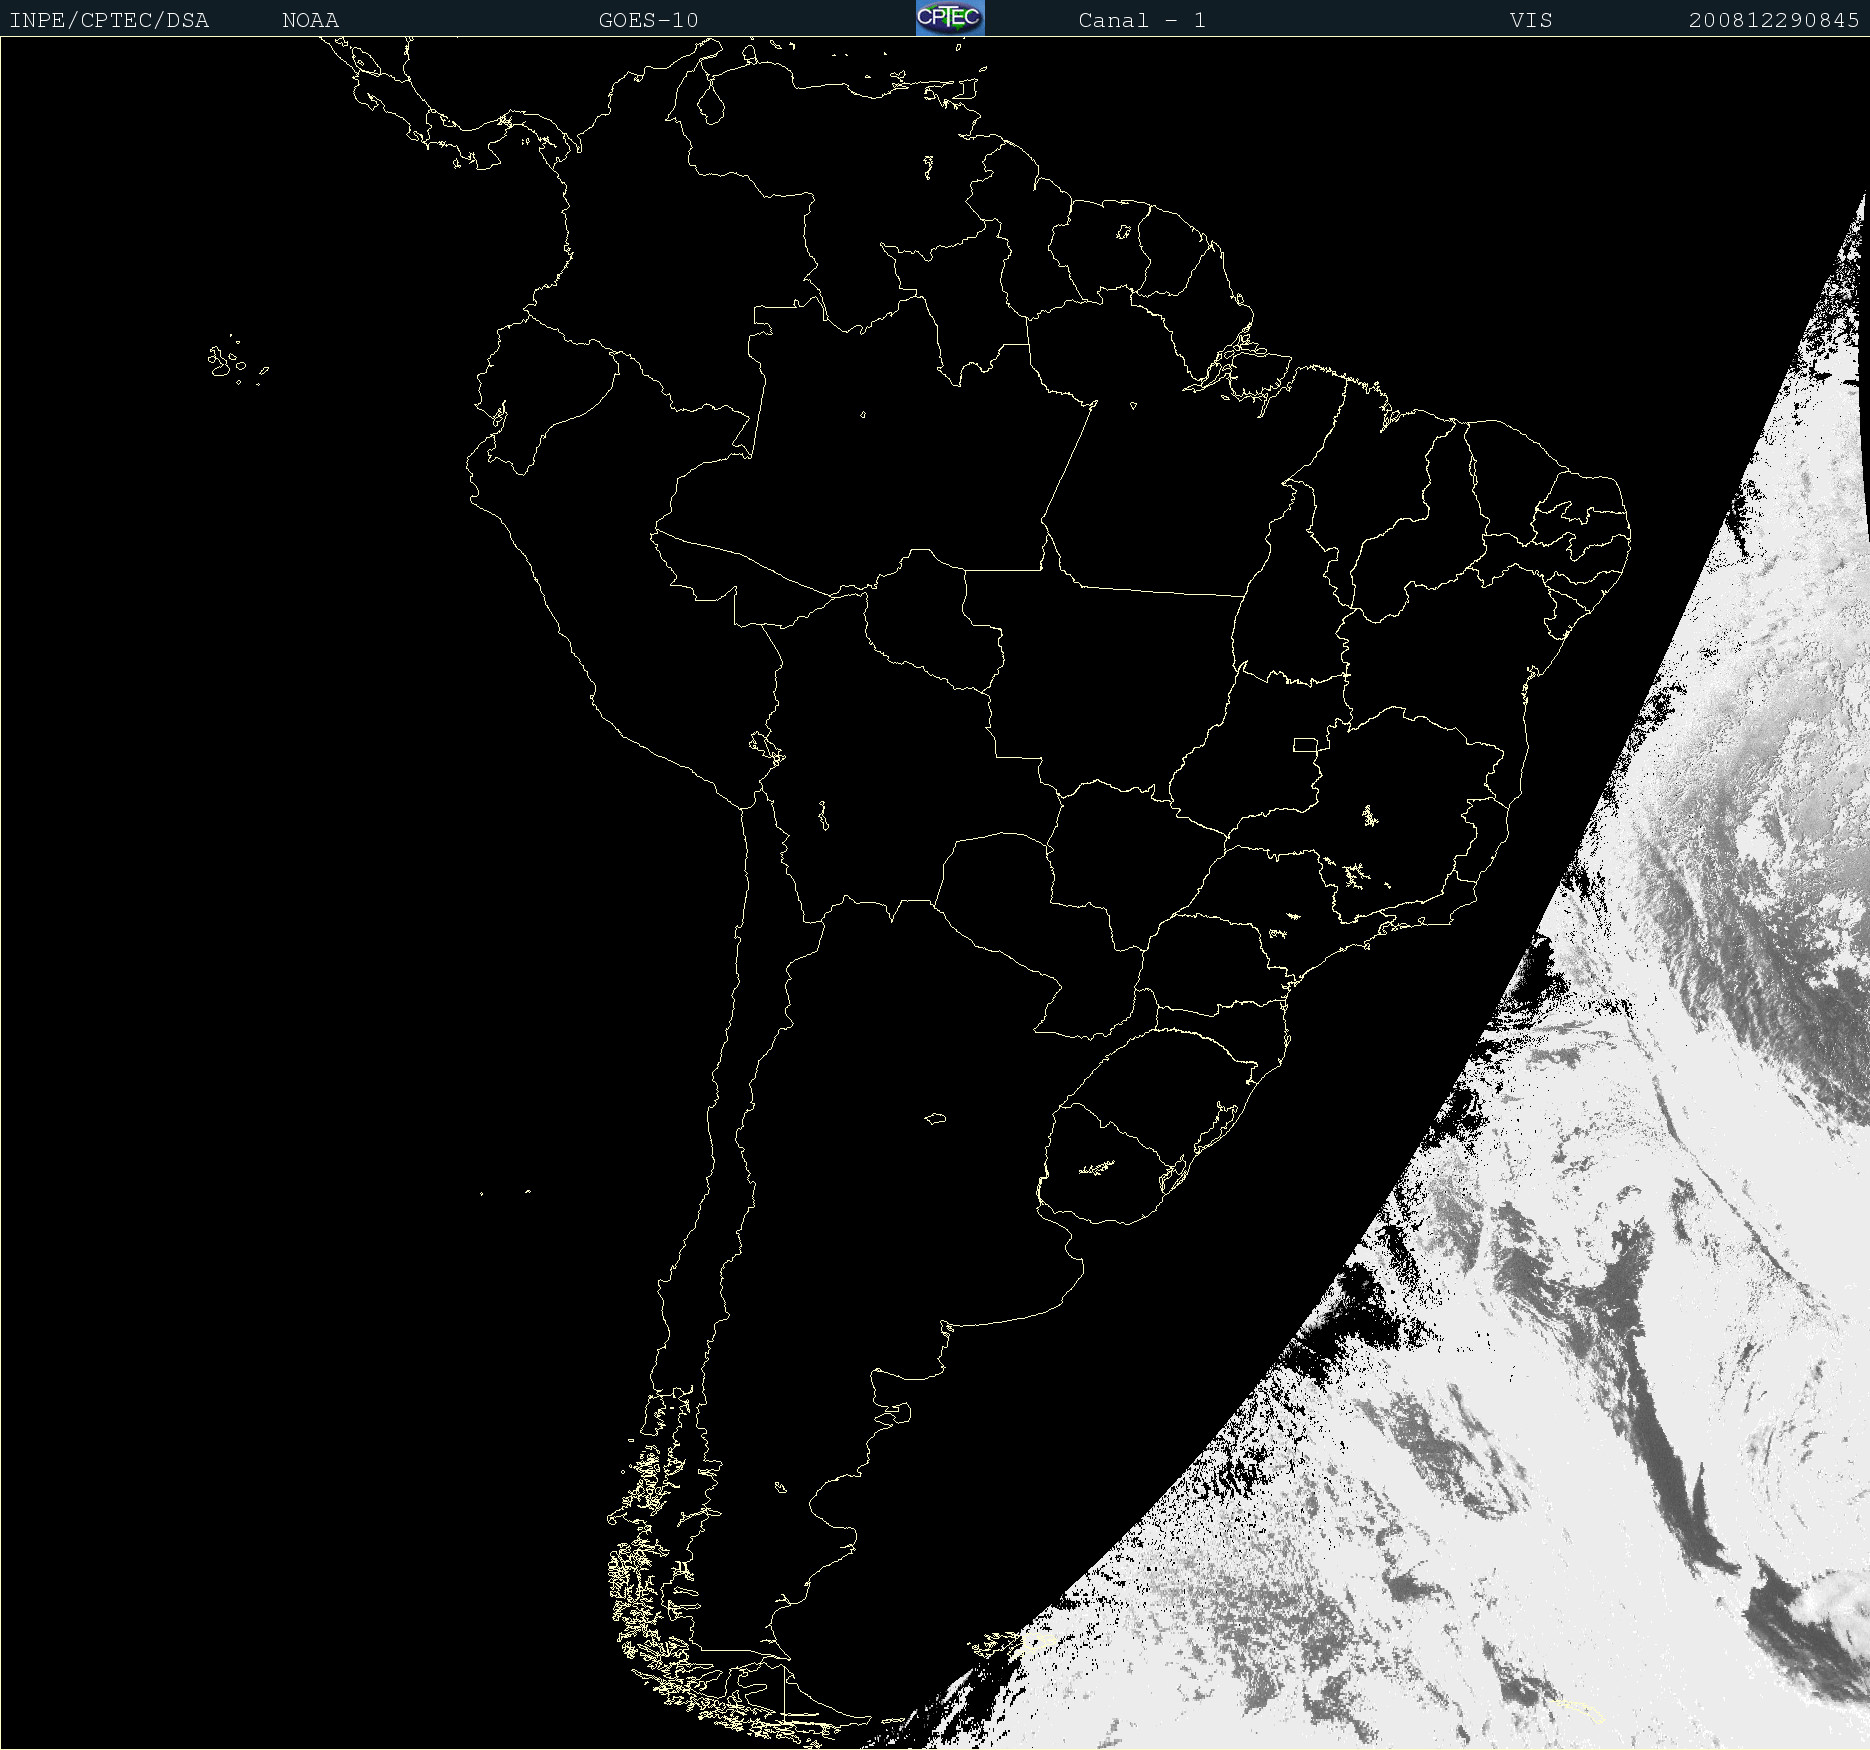Select the INPE/CPTEC/DSA header label

109,21
